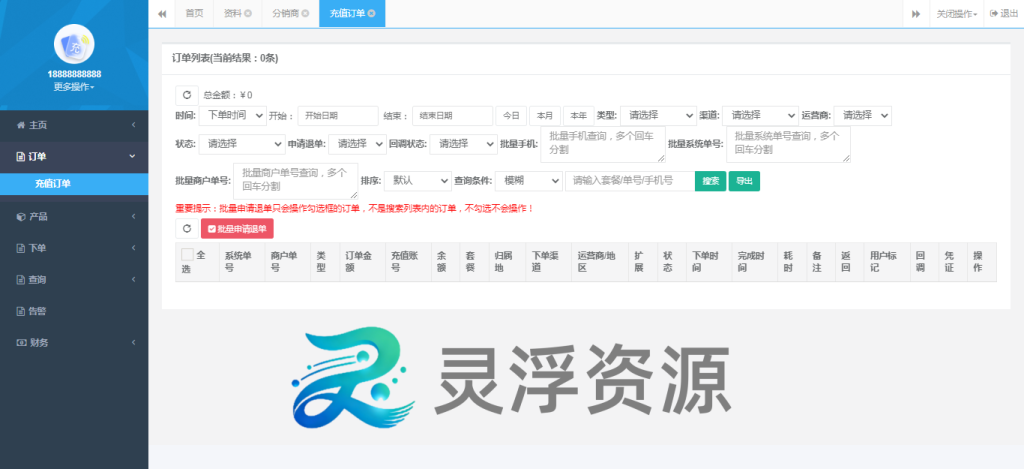1024x469 pixels.
Task: Click the tab-scroll-left double arrow icon
Action: pos(162,14)
